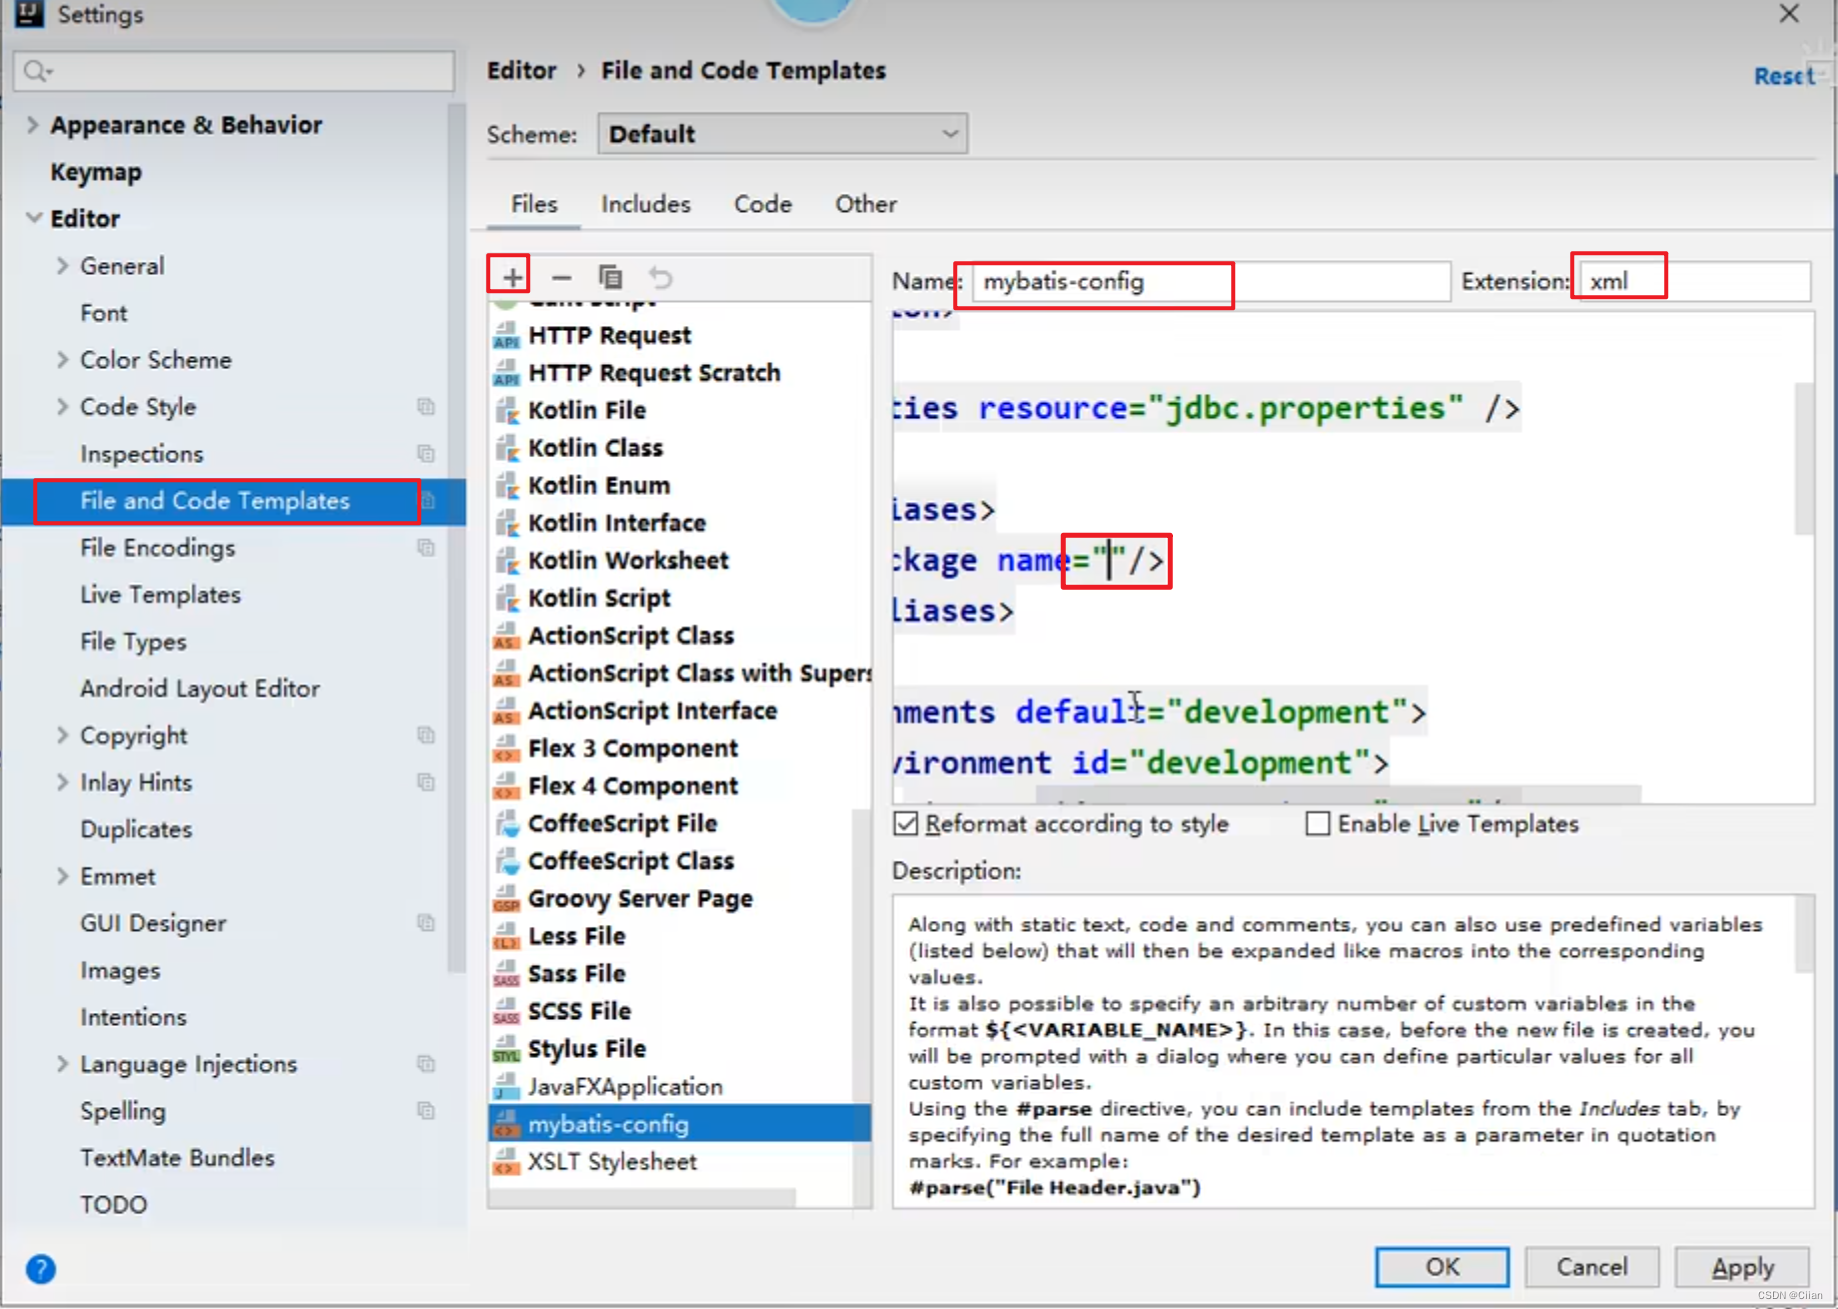This screenshot has height=1309, width=1838.
Task: Open File Types settings
Action: (x=133, y=642)
